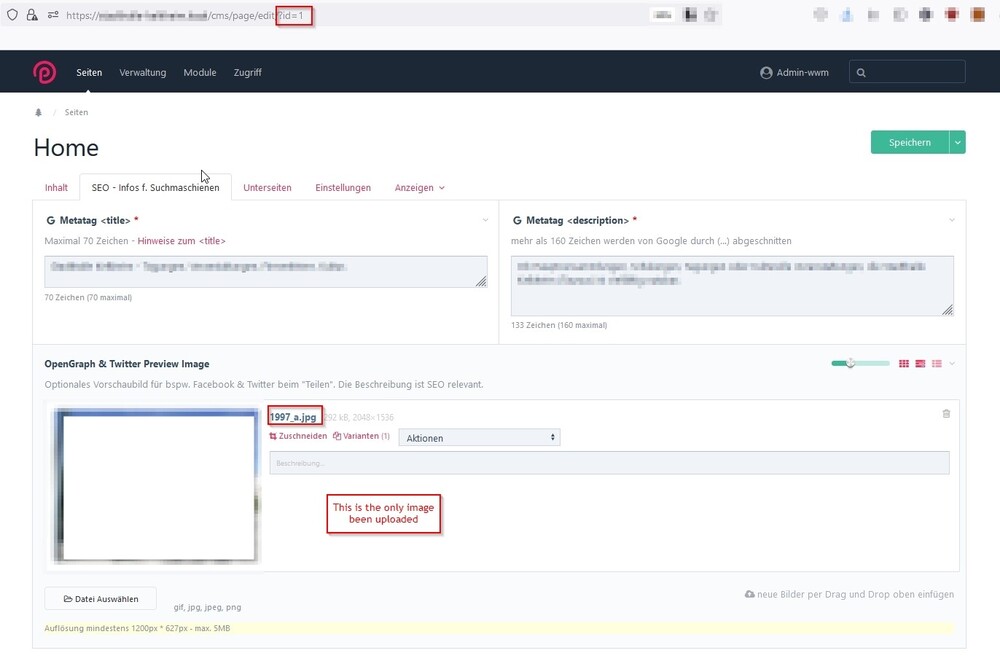
Task: Adjust the thumbnail size slider
Action: click(x=850, y=364)
